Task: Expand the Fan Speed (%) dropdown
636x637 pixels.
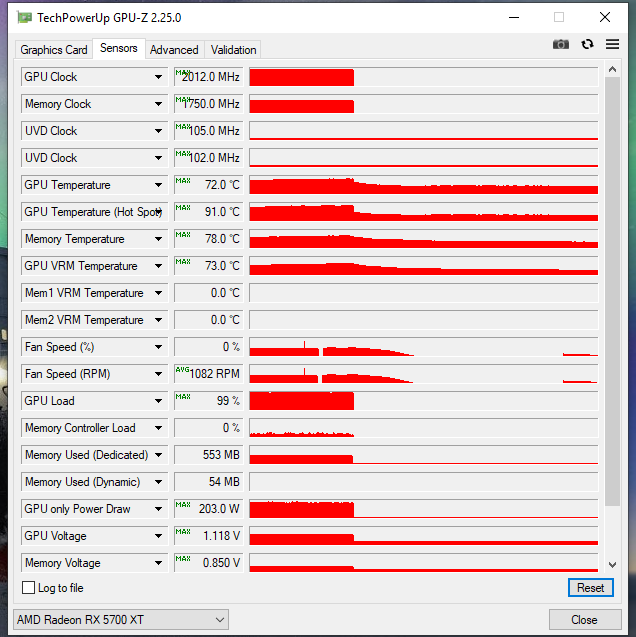Action: coord(158,347)
